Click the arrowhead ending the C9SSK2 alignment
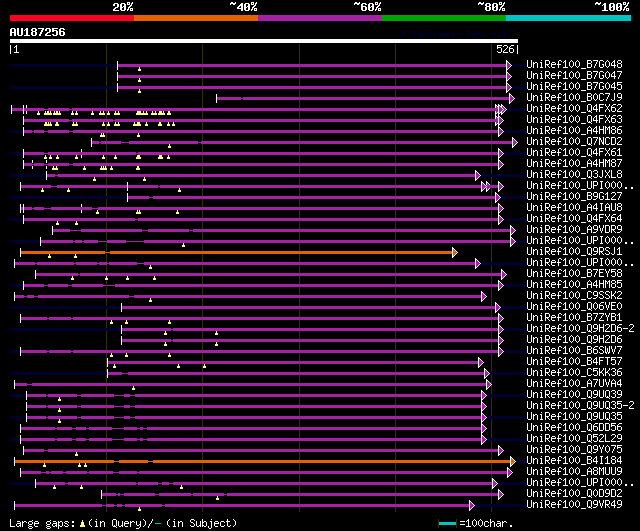Viewport: 640px width, 531px height. pos(484,297)
